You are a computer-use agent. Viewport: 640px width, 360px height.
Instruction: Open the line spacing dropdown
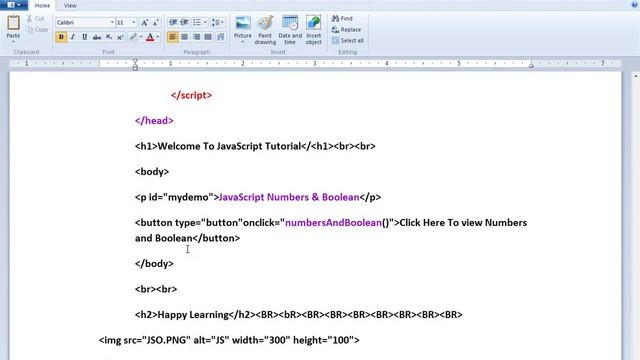coord(218,22)
